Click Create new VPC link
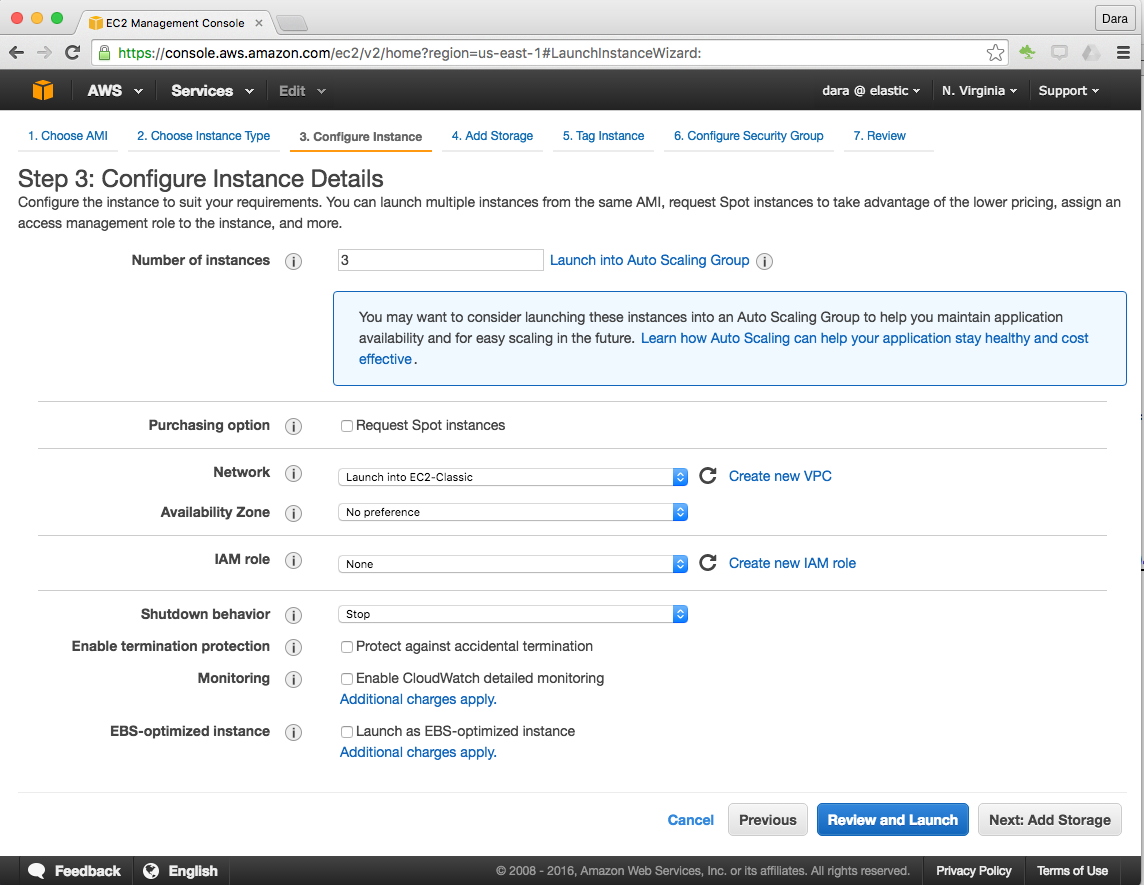This screenshot has width=1144, height=885. coord(780,476)
